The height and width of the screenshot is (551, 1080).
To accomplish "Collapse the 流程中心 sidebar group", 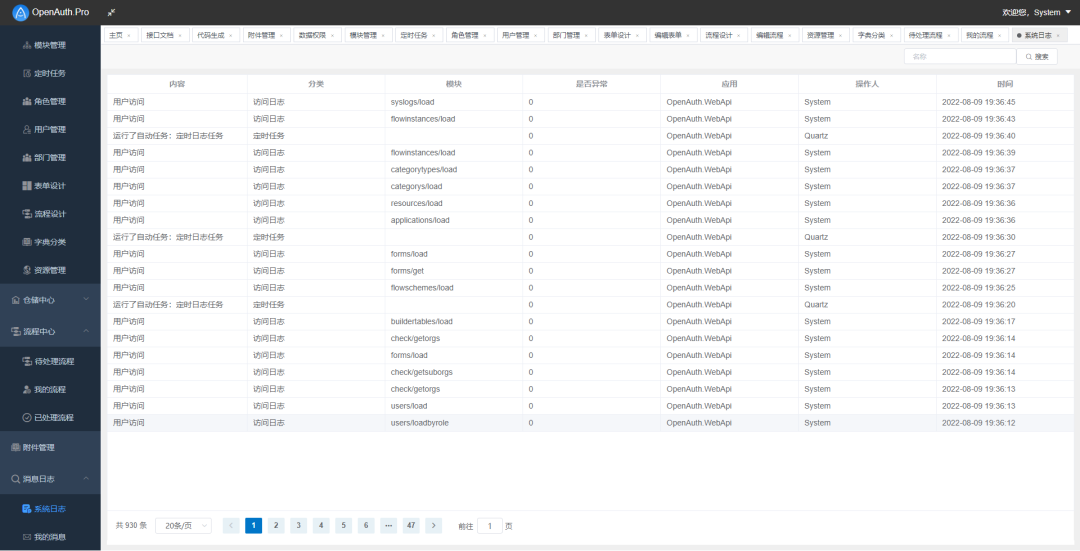I will pyautogui.click(x=50, y=331).
